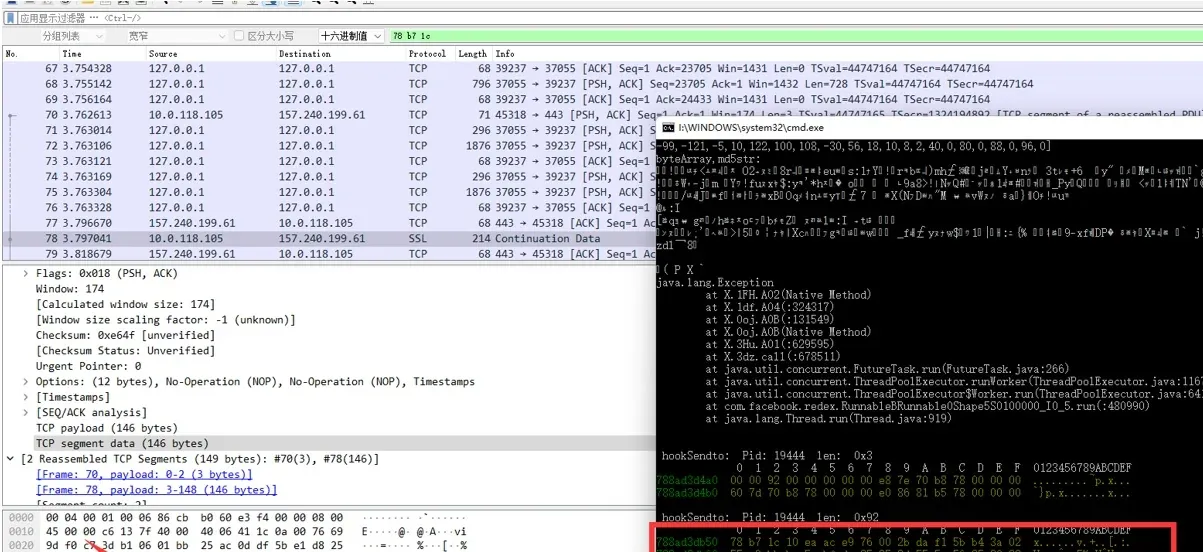Viewport: 1203px width, 552px height.
Task: Click the 788ad3d4a0 memory dump row
Action: pos(895,480)
